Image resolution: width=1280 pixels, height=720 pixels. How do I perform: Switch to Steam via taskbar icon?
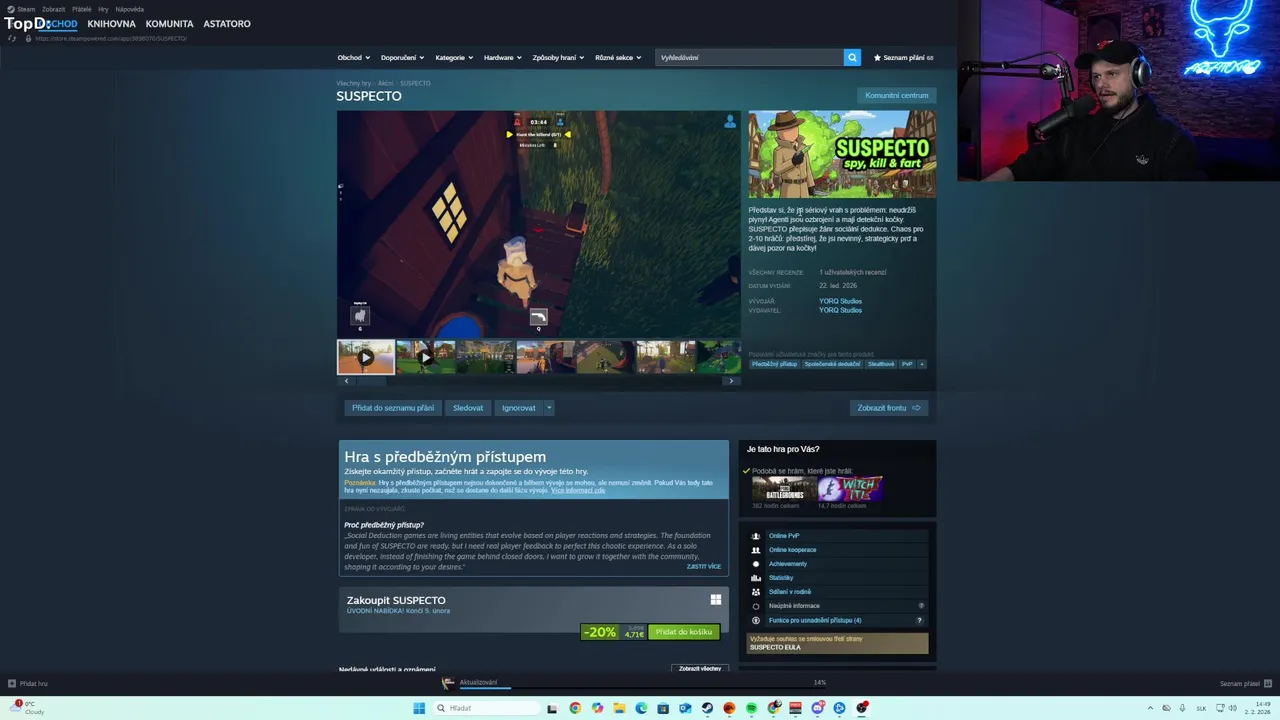pos(707,708)
